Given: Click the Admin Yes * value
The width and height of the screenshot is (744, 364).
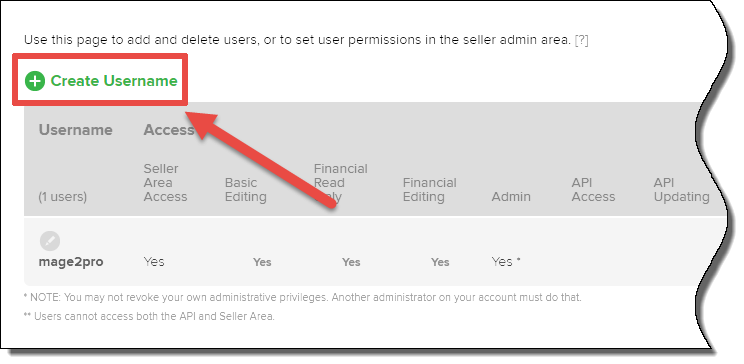Looking at the screenshot, I should [x=506, y=261].
